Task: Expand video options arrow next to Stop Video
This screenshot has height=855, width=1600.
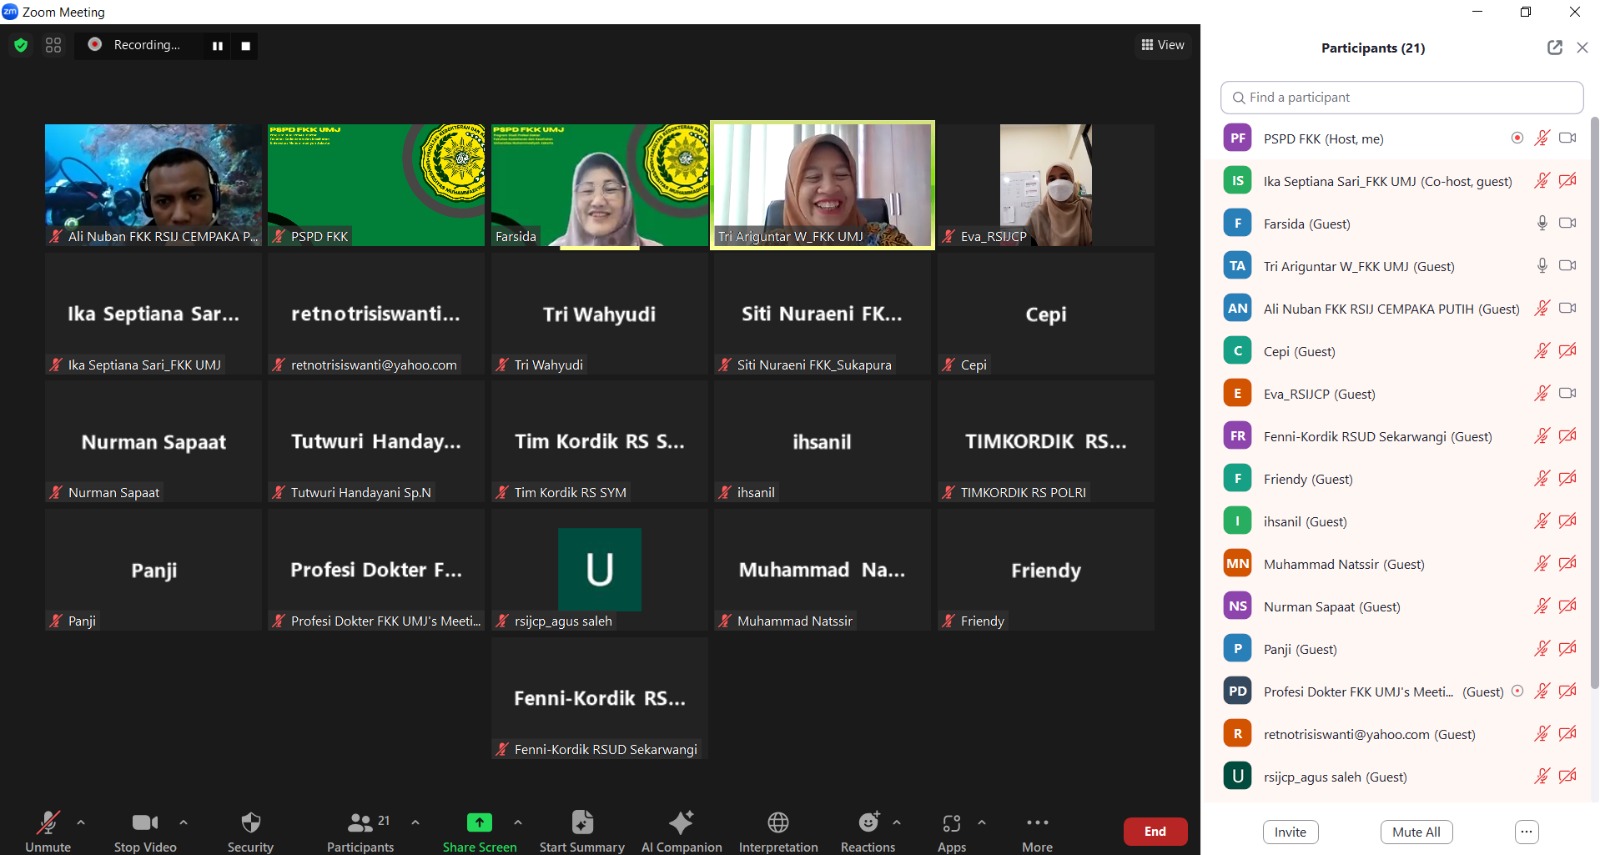Action: coord(183,822)
